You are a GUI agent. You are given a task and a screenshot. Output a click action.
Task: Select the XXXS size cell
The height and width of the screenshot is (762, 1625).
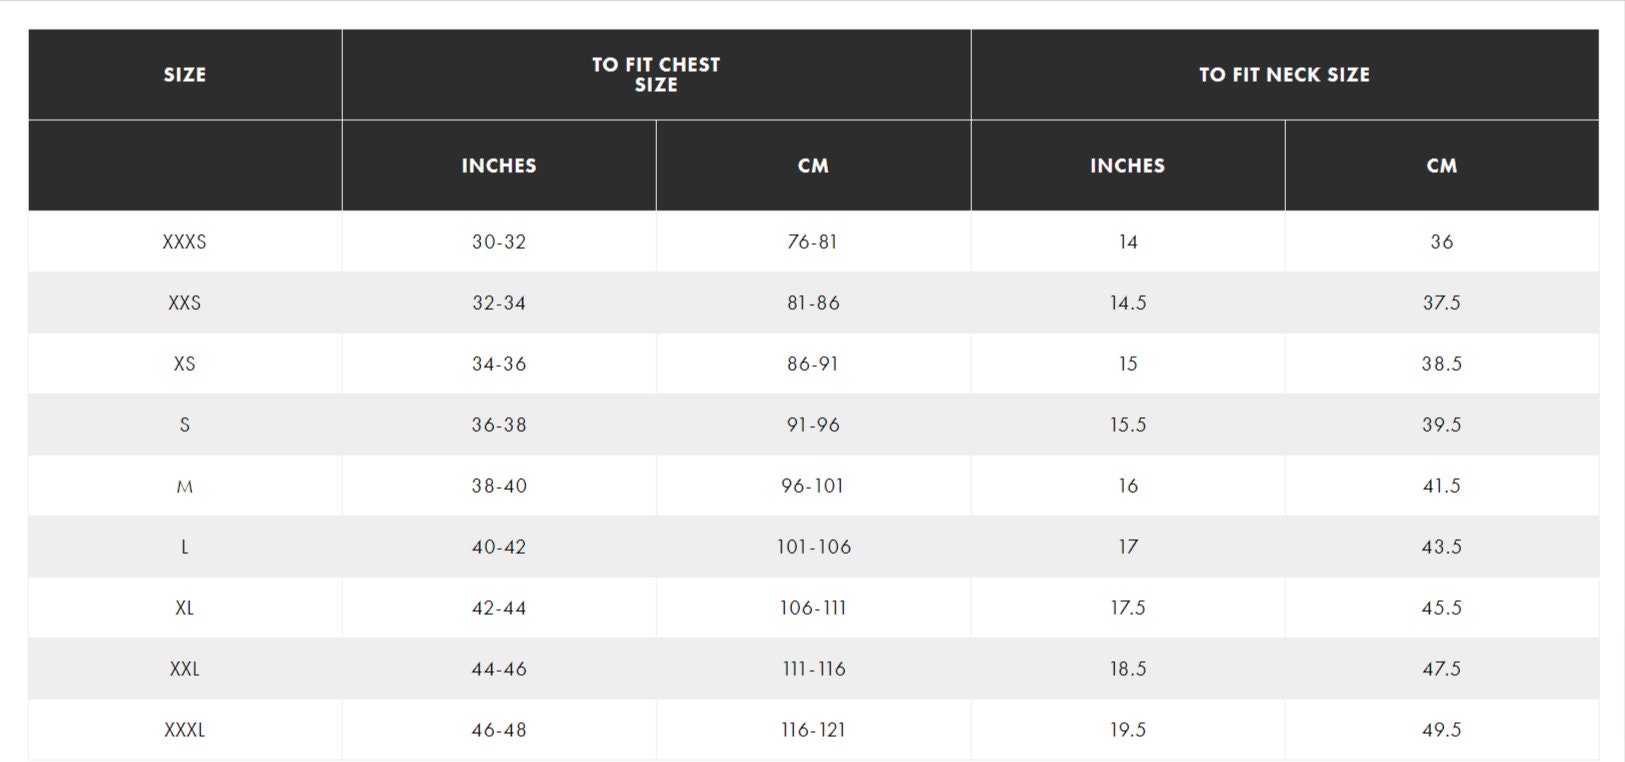pos(185,242)
